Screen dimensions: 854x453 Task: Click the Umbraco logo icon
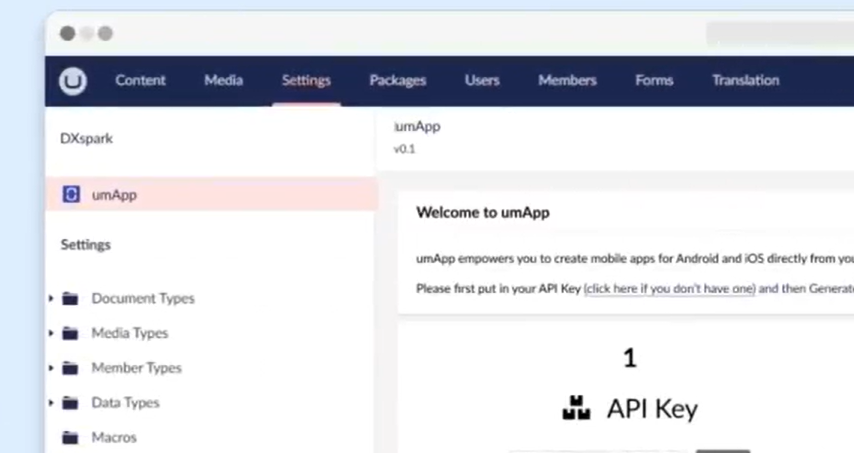(x=73, y=81)
